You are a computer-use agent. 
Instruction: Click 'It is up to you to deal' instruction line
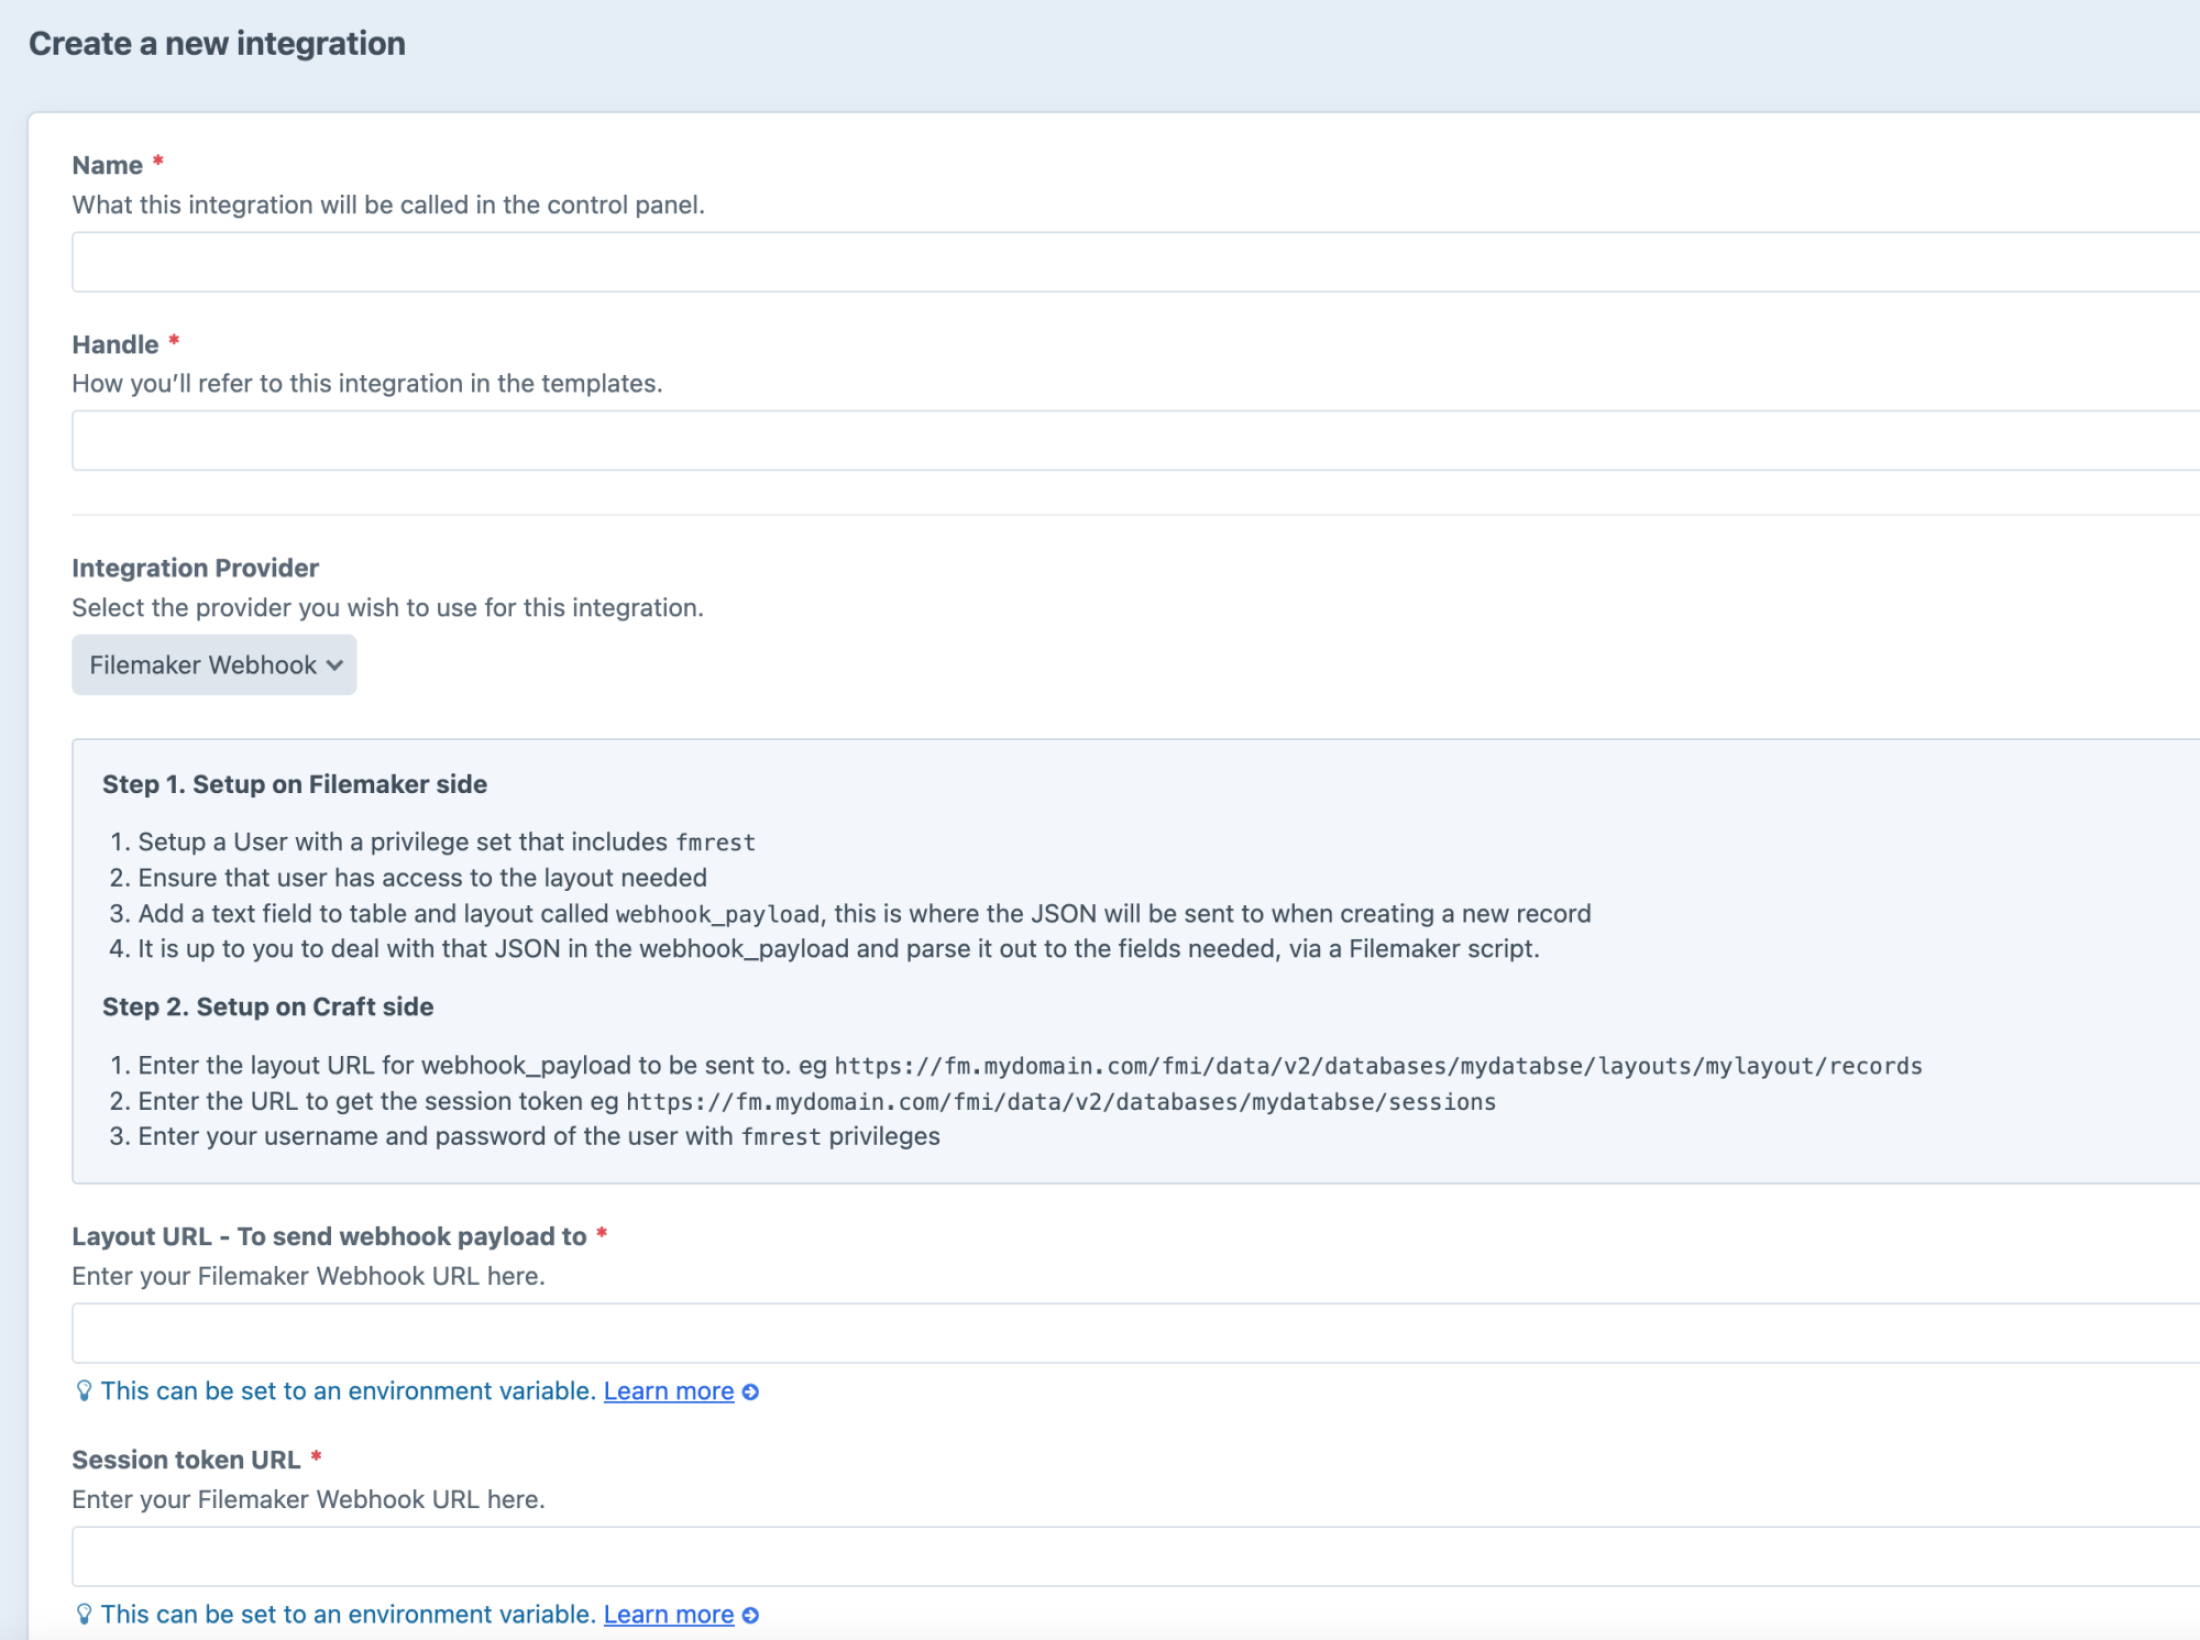tap(838, 949)
